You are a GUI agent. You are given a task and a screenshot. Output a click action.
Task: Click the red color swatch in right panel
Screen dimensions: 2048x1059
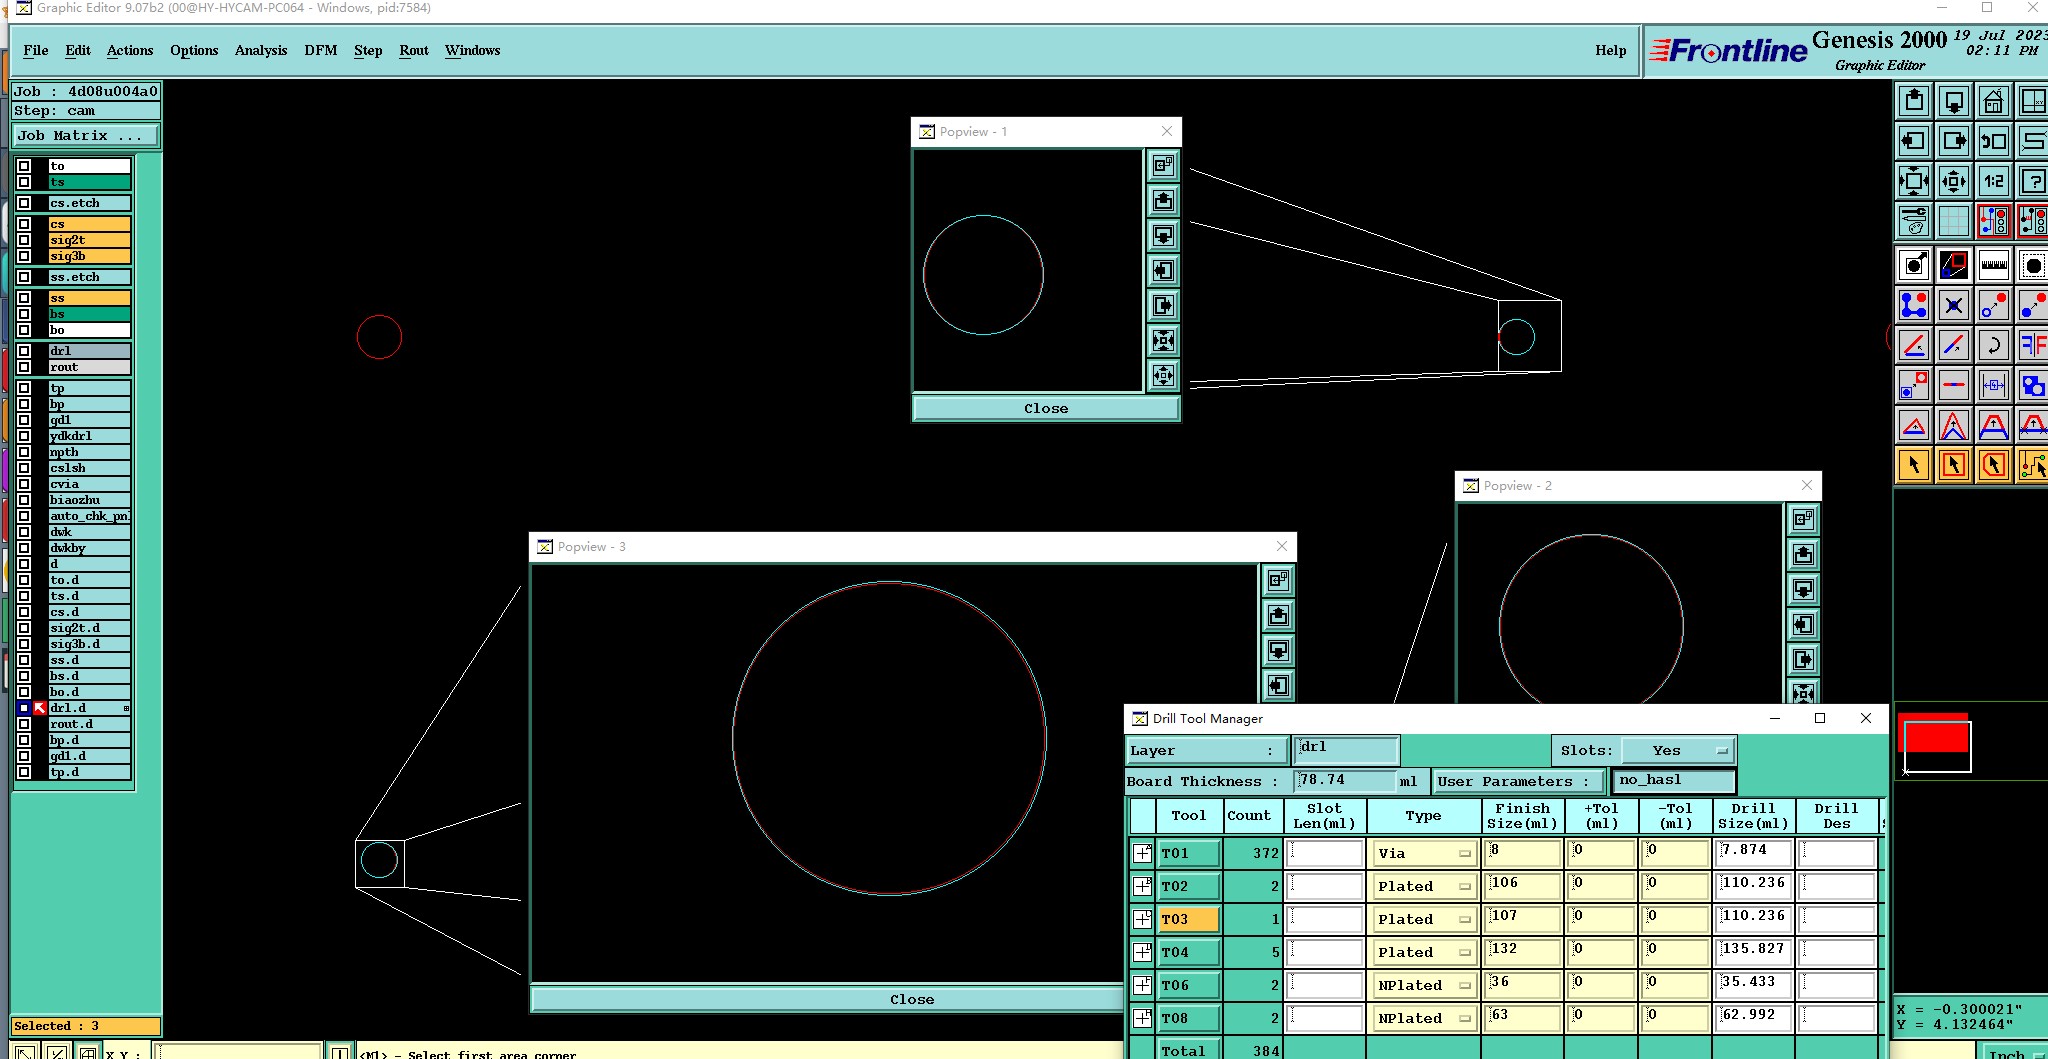pos(1934,733)
